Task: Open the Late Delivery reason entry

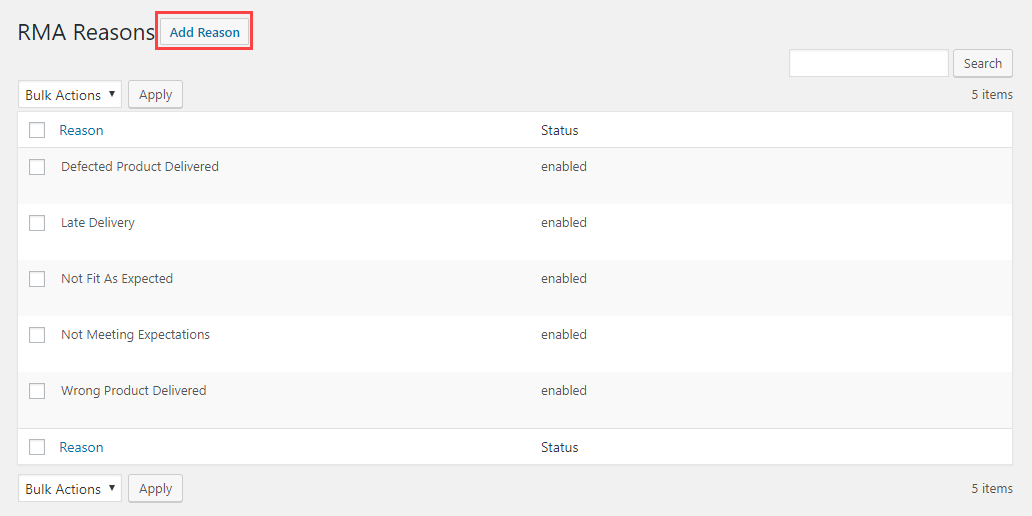Action: 97,223
